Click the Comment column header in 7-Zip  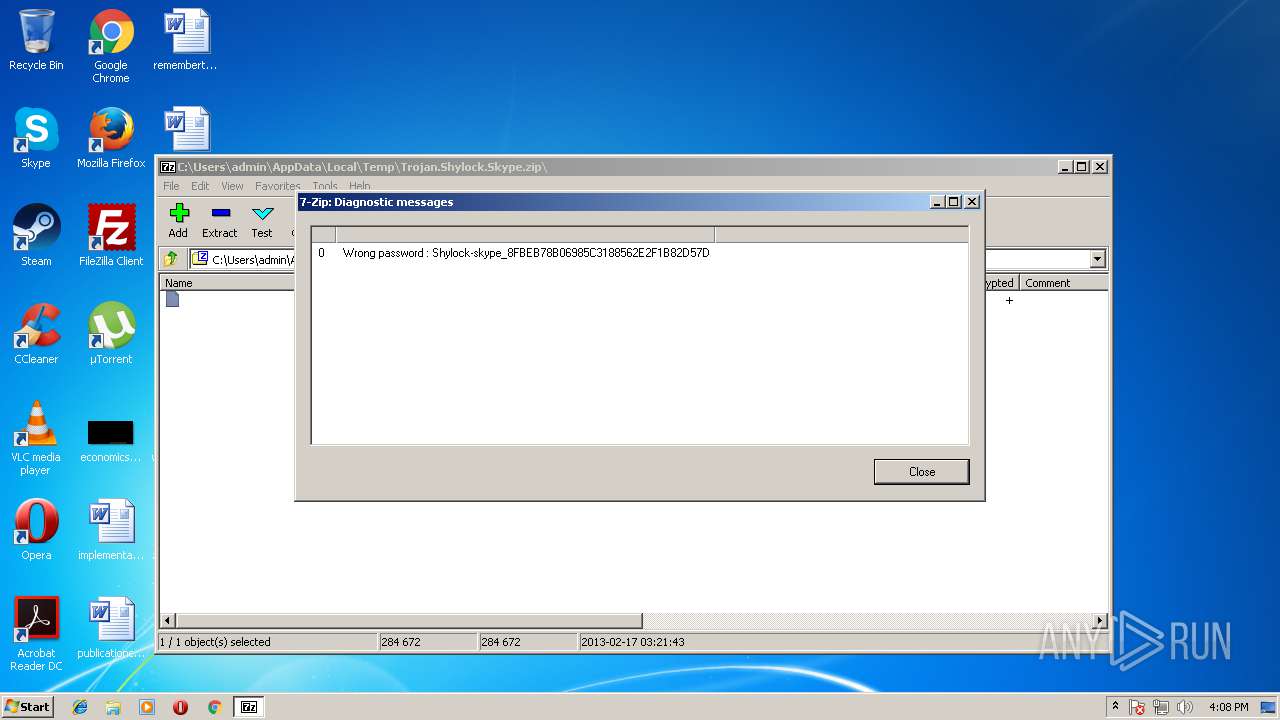[x=1063, y=283]
